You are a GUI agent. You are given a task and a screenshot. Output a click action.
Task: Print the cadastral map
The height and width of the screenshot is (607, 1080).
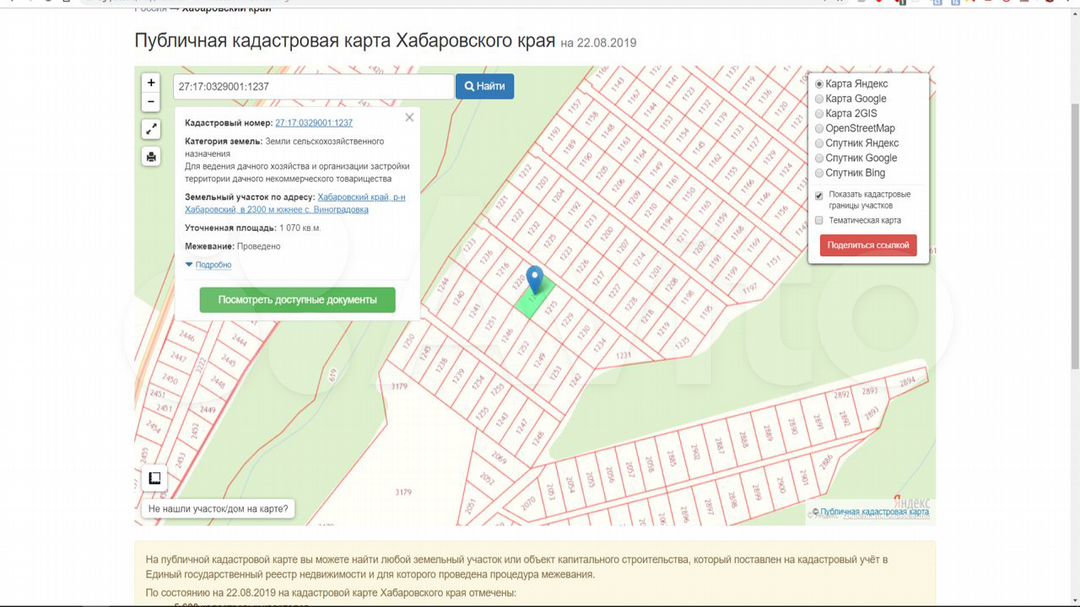pos(151,156)
